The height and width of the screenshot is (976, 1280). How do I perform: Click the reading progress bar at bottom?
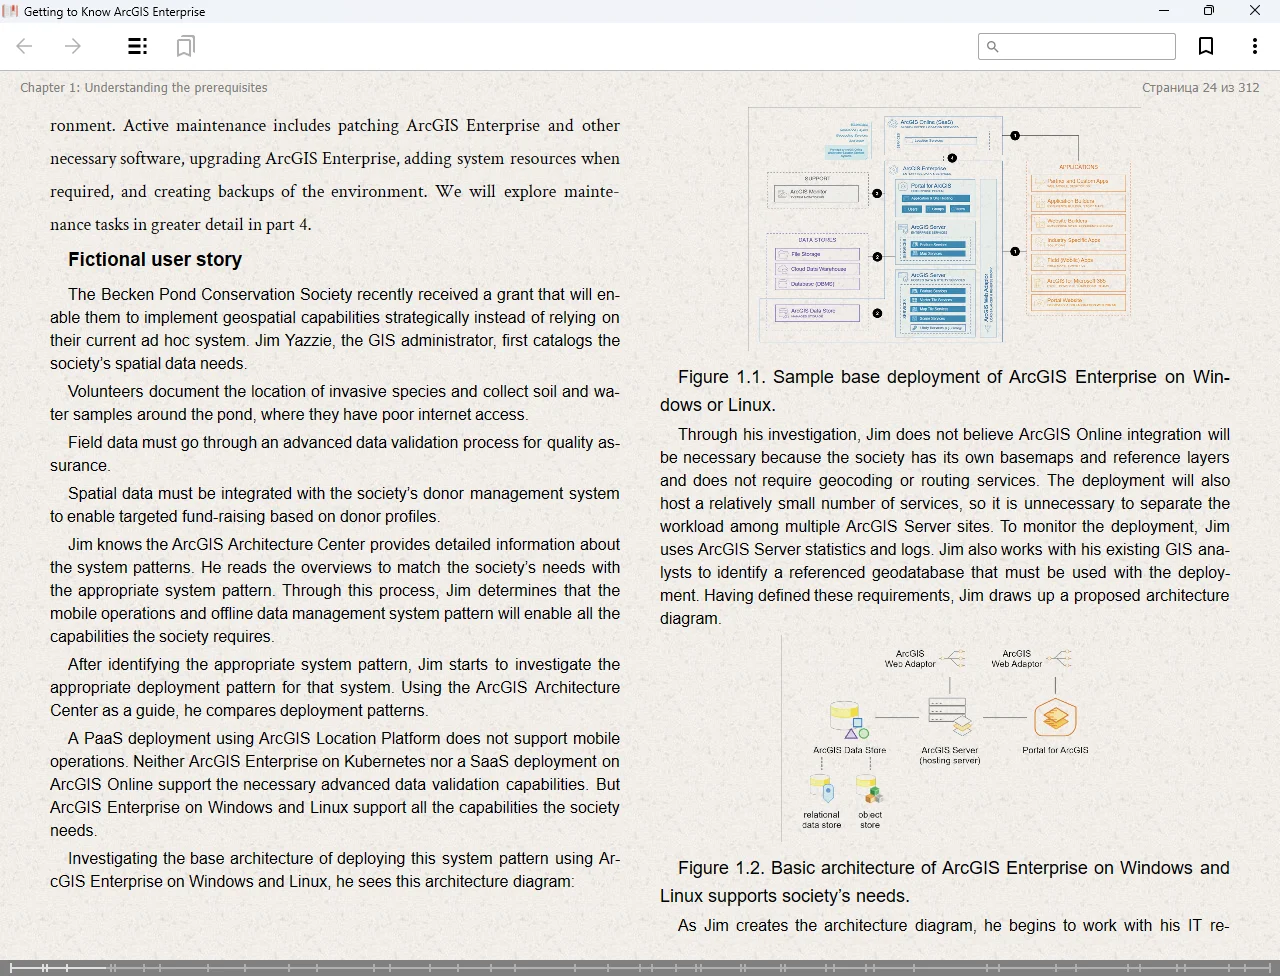coord(640,967)
